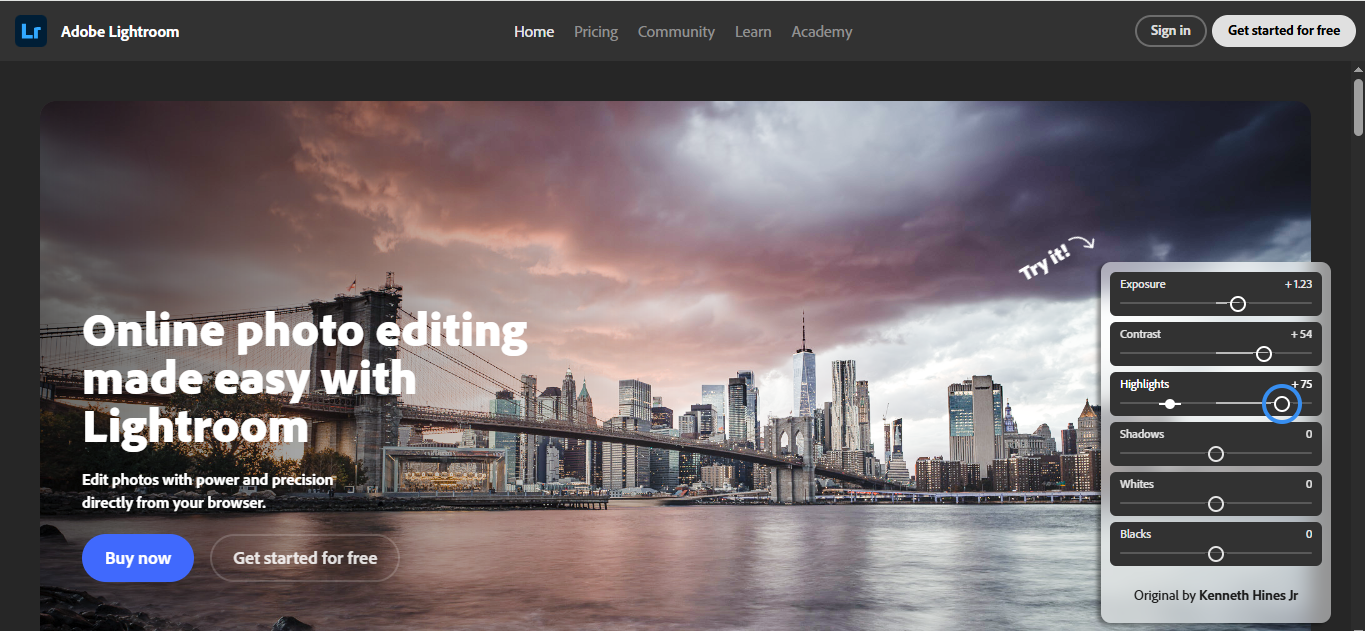The height and width of the screenshot is (631, 1365).
Task: Click the Blacks slider handle
Action: tap(1216, 554)
